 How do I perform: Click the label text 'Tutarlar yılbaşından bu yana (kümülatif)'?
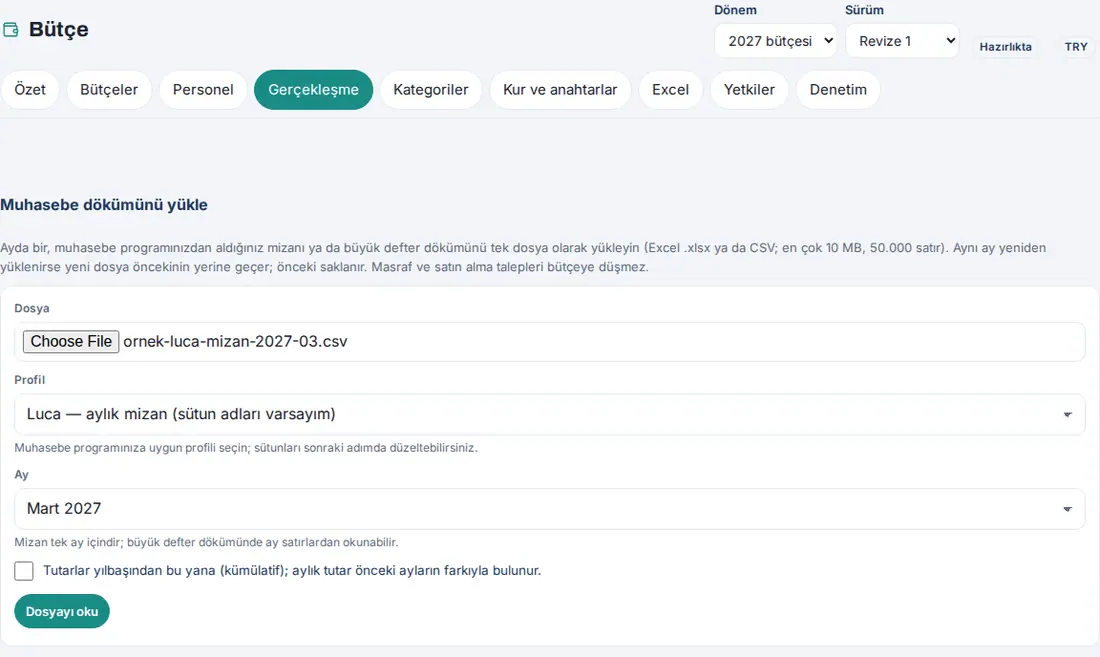point(166,571)
